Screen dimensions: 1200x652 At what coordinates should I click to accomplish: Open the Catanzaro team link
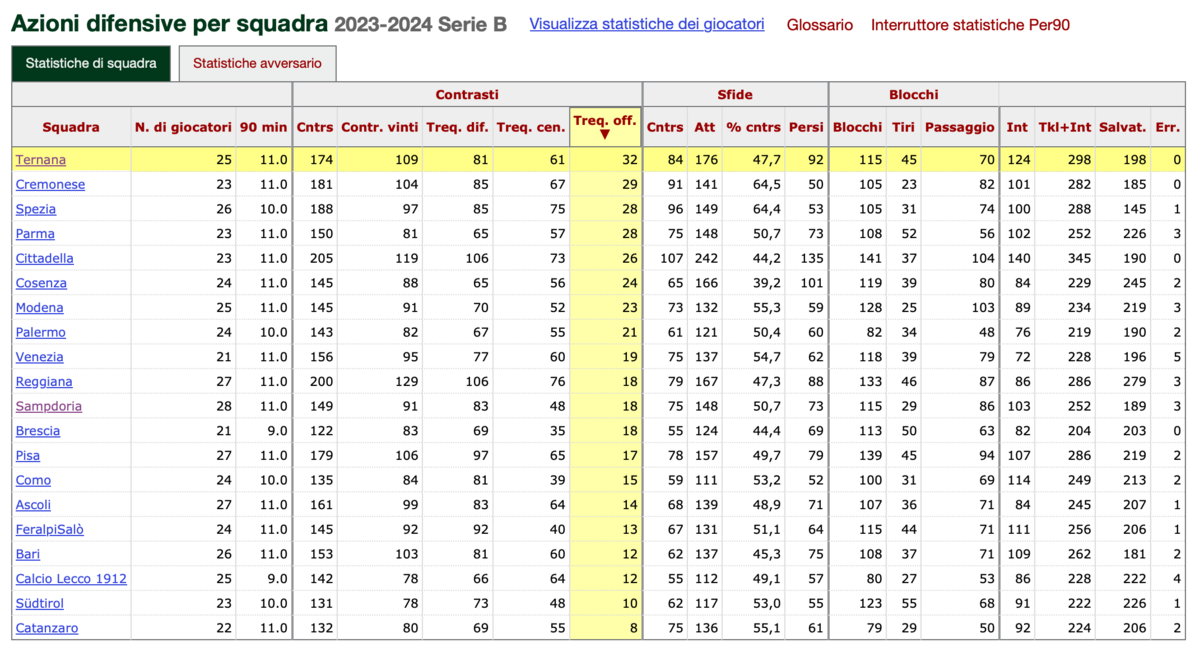46,628
